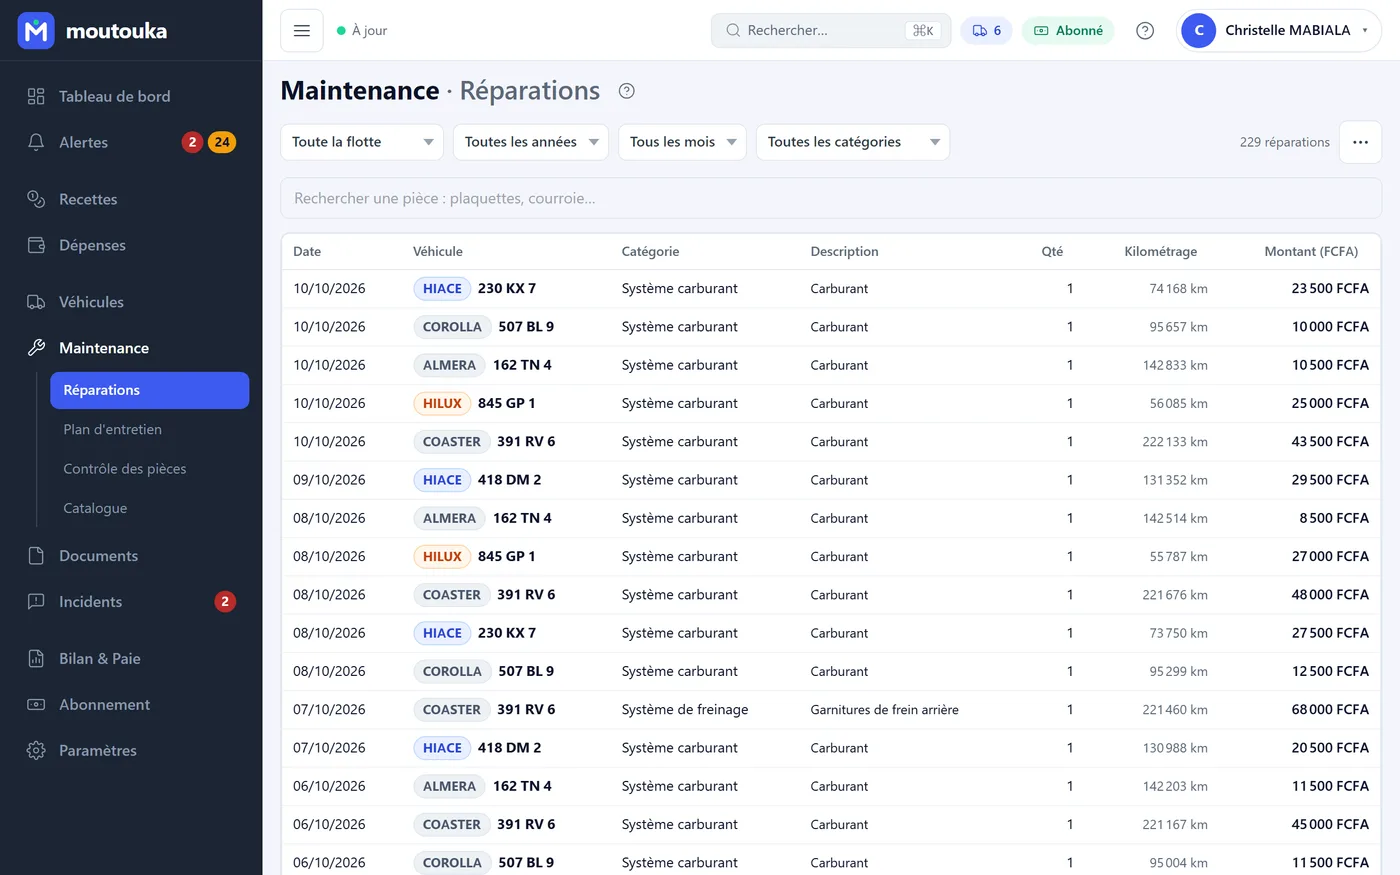This screenshot has width=1400, height=875.
Task: Click the 74 168 km mileage cell
Action: [x=1178, y=289]
